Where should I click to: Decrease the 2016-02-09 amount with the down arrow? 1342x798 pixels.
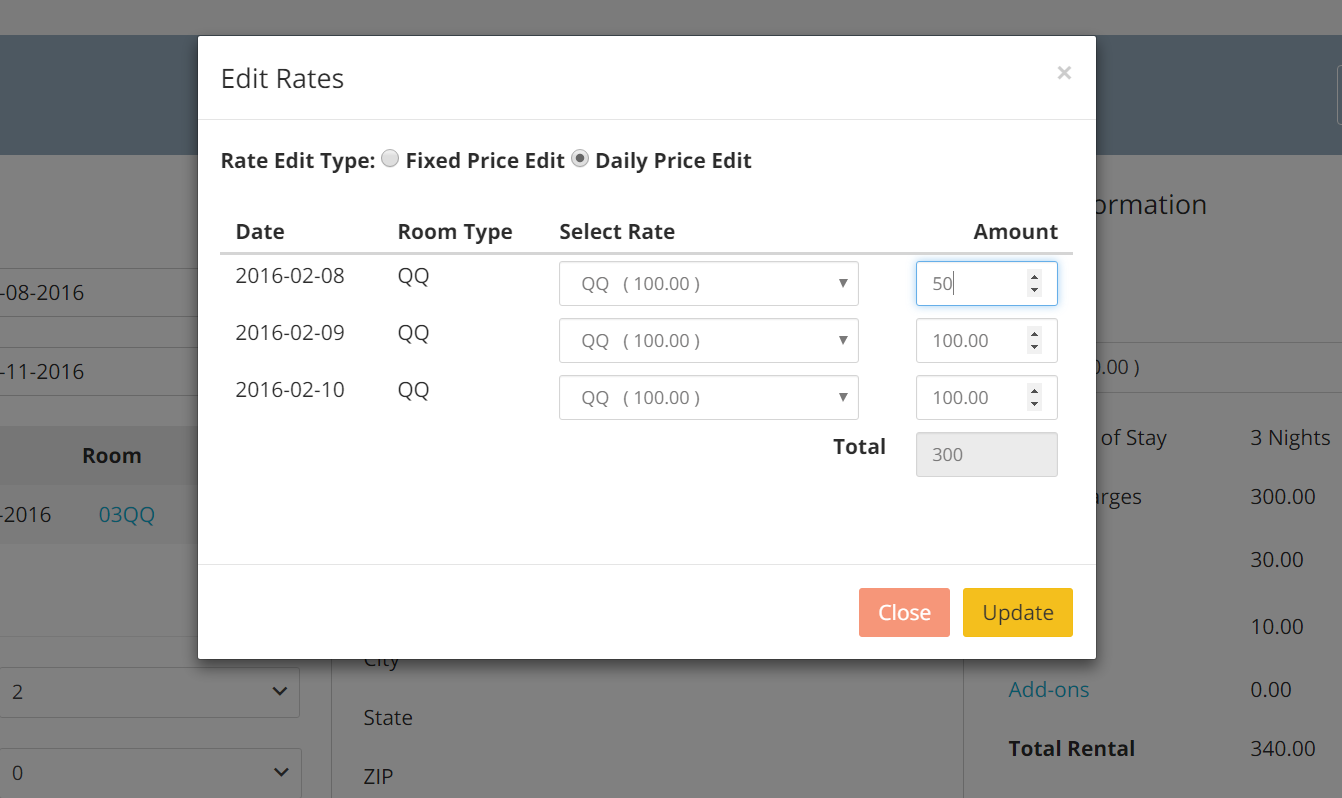(x=1034, y=348)
